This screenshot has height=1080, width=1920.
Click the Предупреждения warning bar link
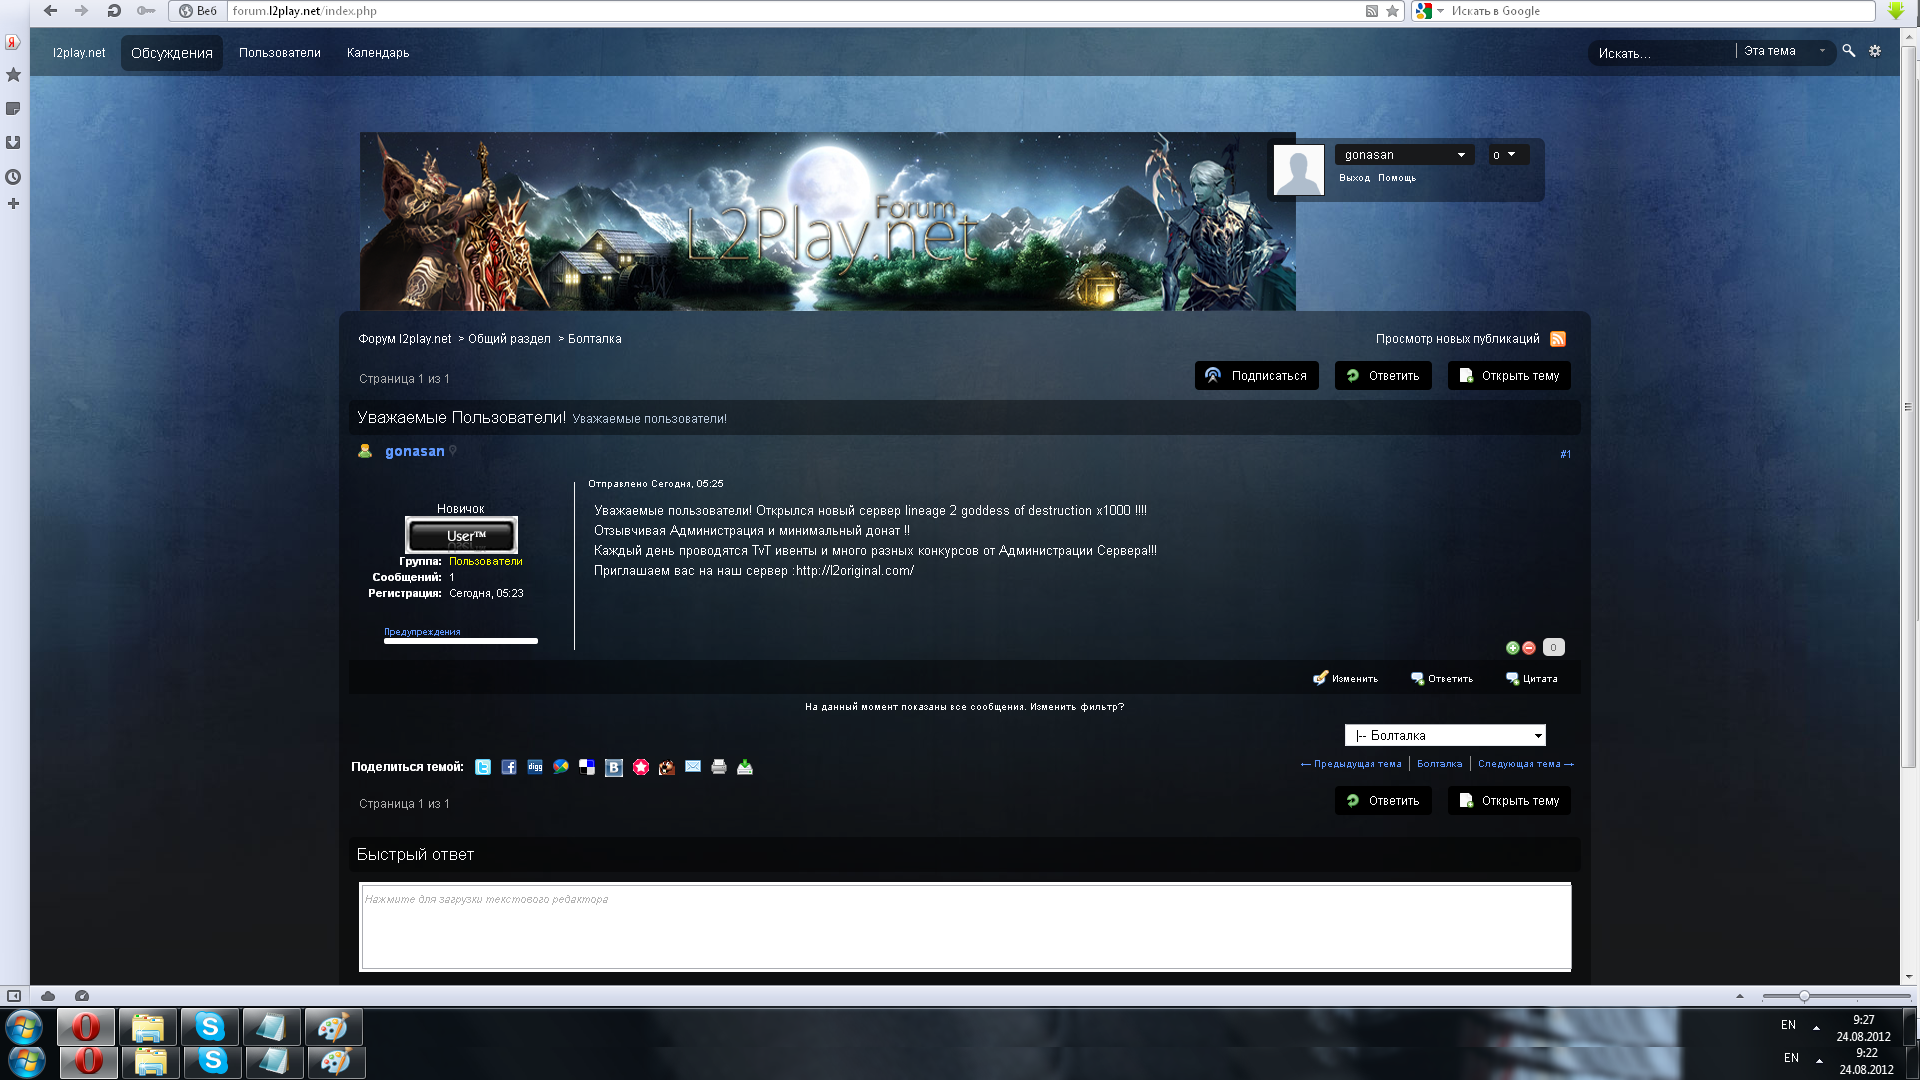pos(422,632)
